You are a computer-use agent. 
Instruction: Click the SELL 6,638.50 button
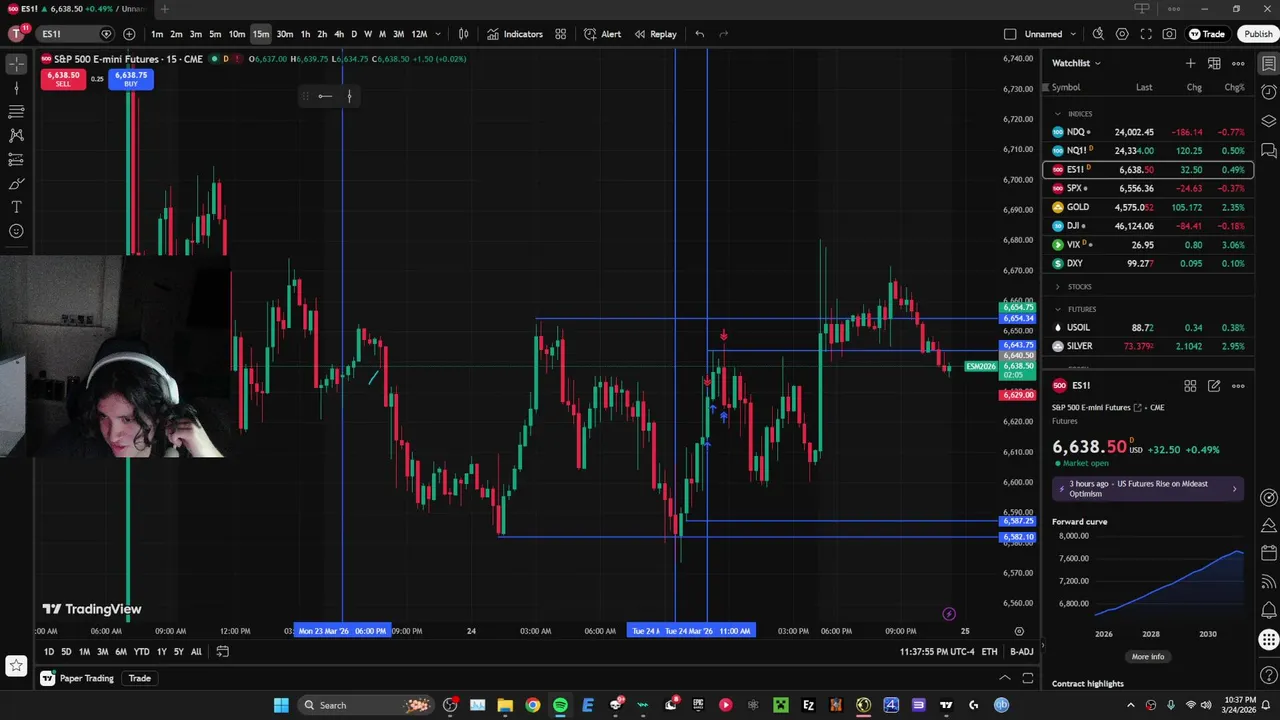63,79
